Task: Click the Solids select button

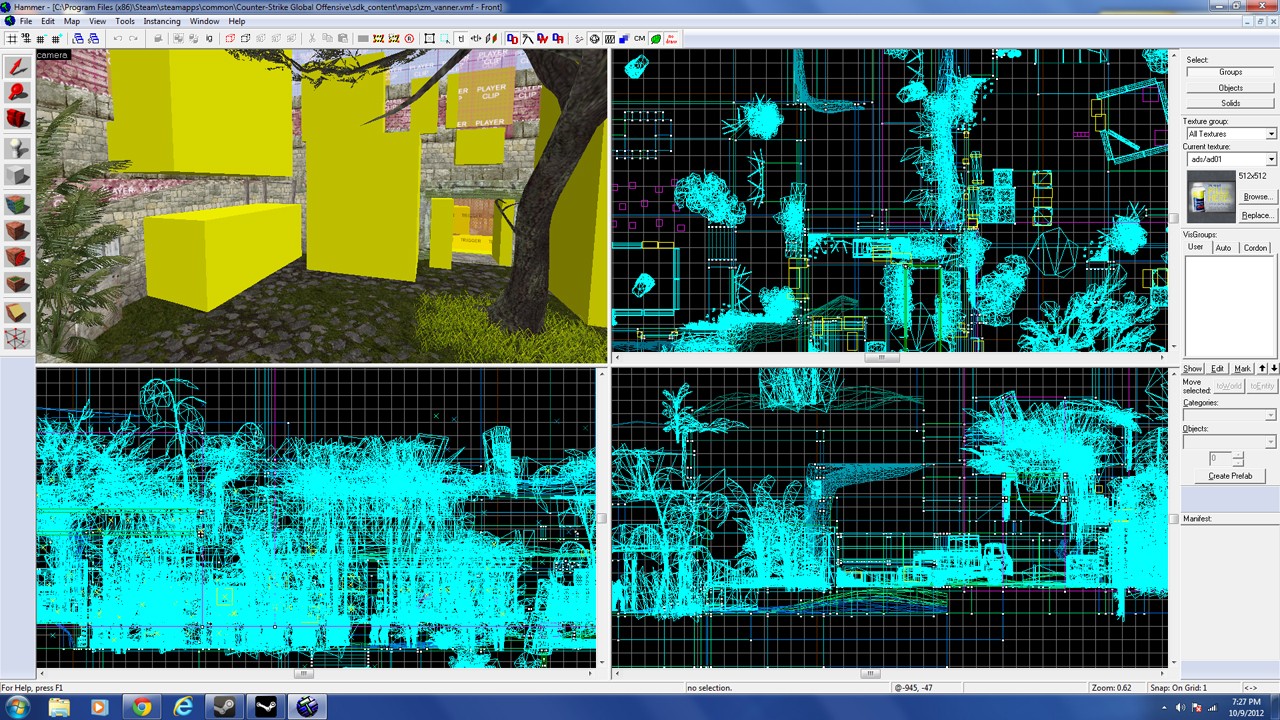Action: pyautogui.click(x=1230, y=103)
